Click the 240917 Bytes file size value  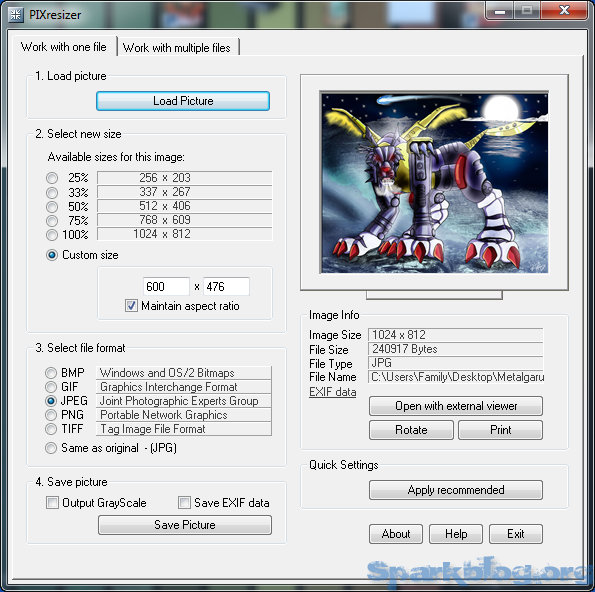point(455,349)
